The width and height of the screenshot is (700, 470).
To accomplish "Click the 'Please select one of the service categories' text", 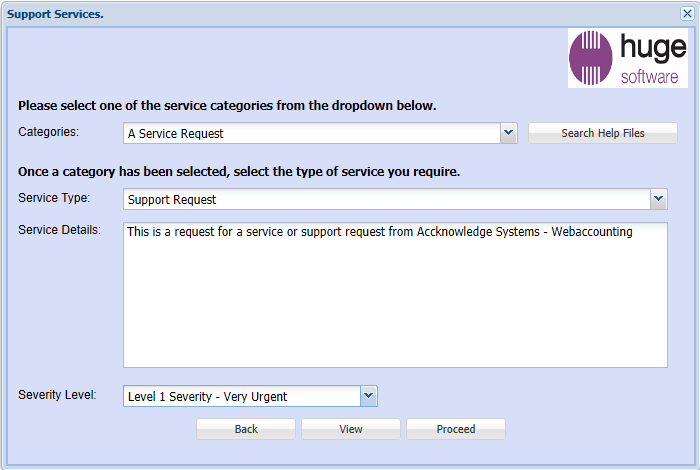I will click(x=227, y=105).
